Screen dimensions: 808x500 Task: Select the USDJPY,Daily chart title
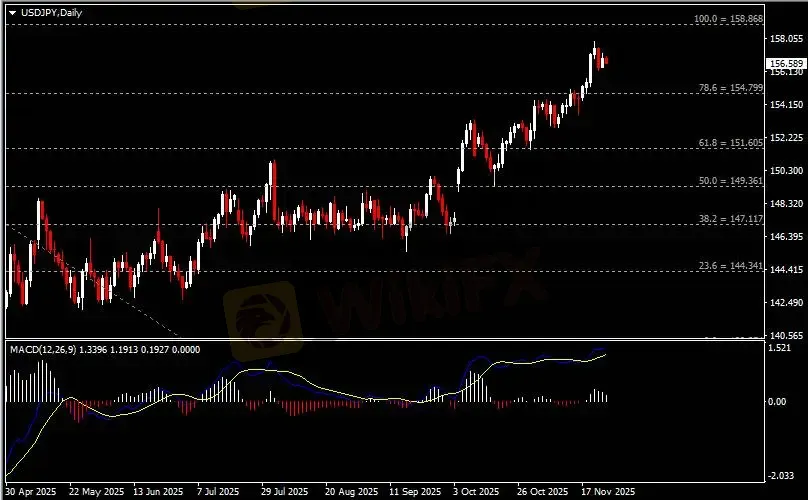coord(51,13)
